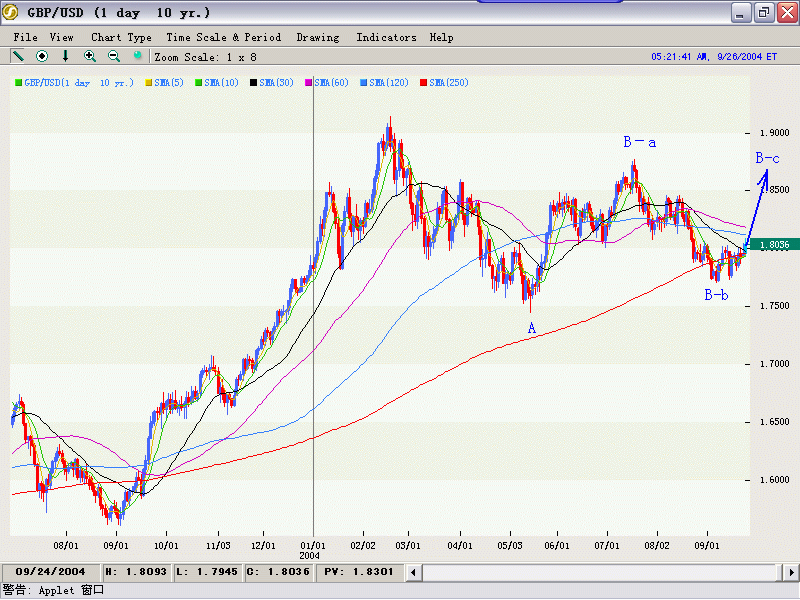Image resolution: width=800 pixels, height=600 pixels.
Task: Click the 09/24/2004 date field
Action: (51, 572)
